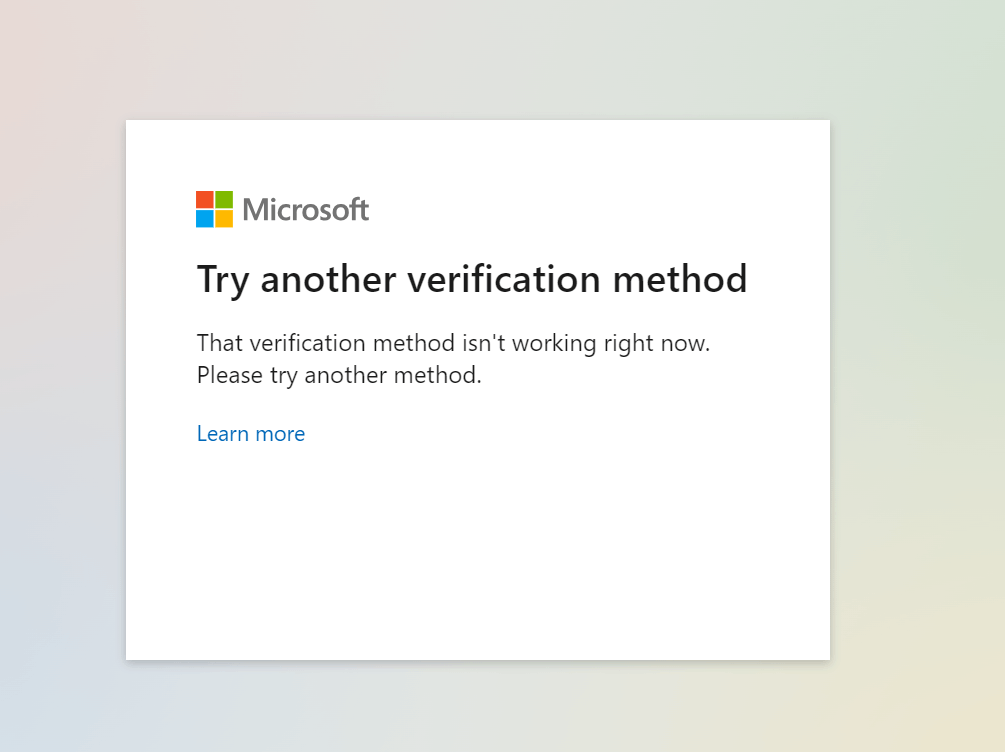Click the yellow square of Microsoft logo
This screenshot has height=752, width=1005.
(224, 219)
